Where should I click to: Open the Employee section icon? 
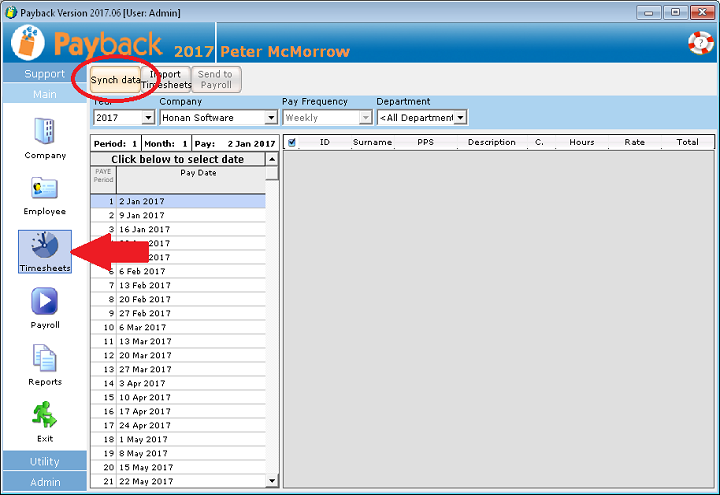(x=45, y=189)
